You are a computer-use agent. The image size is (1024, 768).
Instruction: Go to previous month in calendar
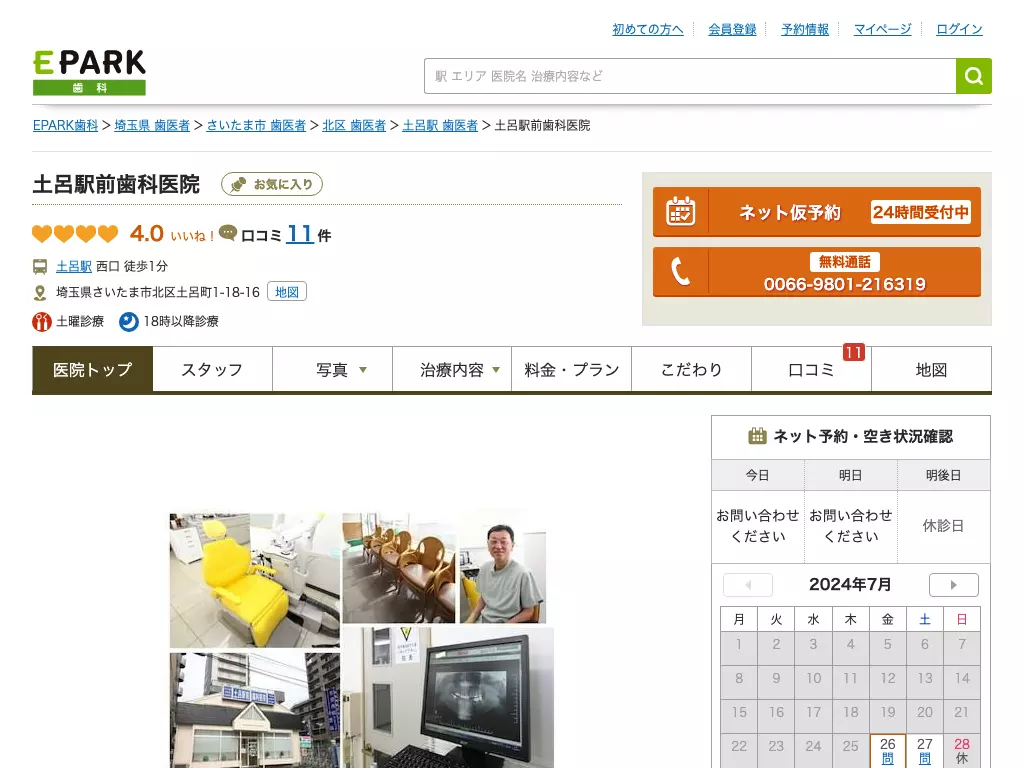click(748, 585)
